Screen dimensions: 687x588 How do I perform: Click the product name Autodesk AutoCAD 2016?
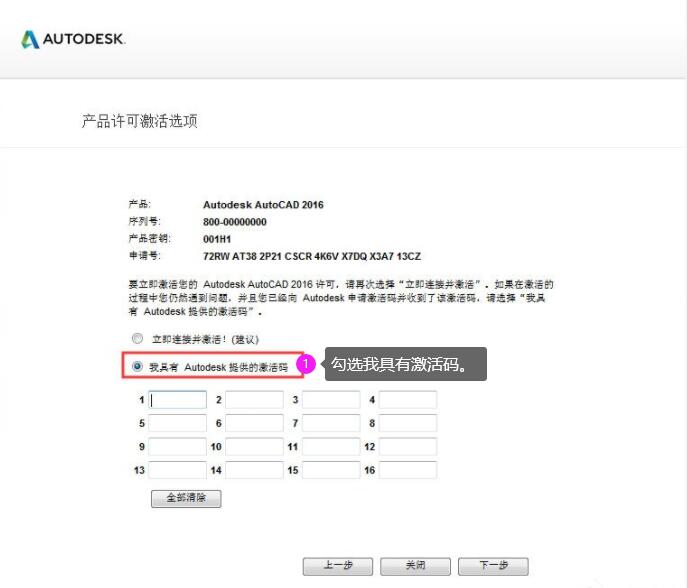click(x=263, y=205)
